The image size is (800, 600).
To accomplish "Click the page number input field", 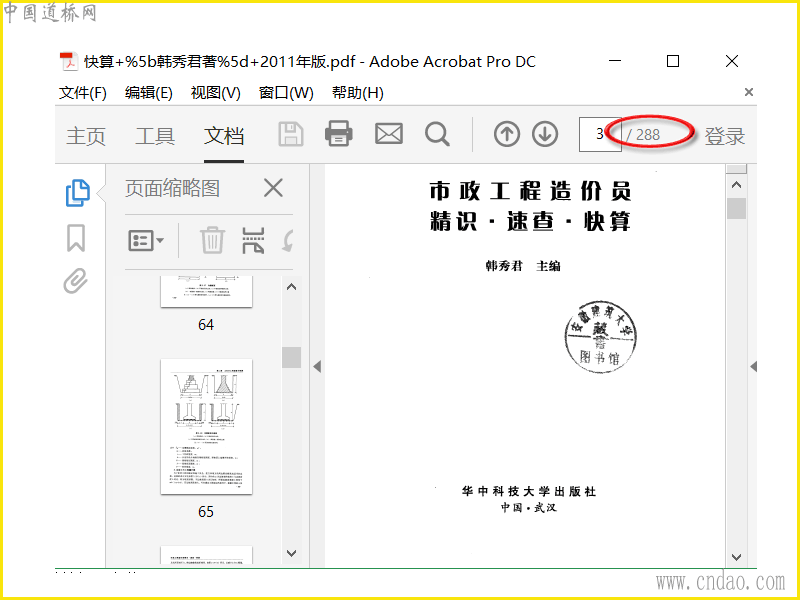I will (600, 134).
